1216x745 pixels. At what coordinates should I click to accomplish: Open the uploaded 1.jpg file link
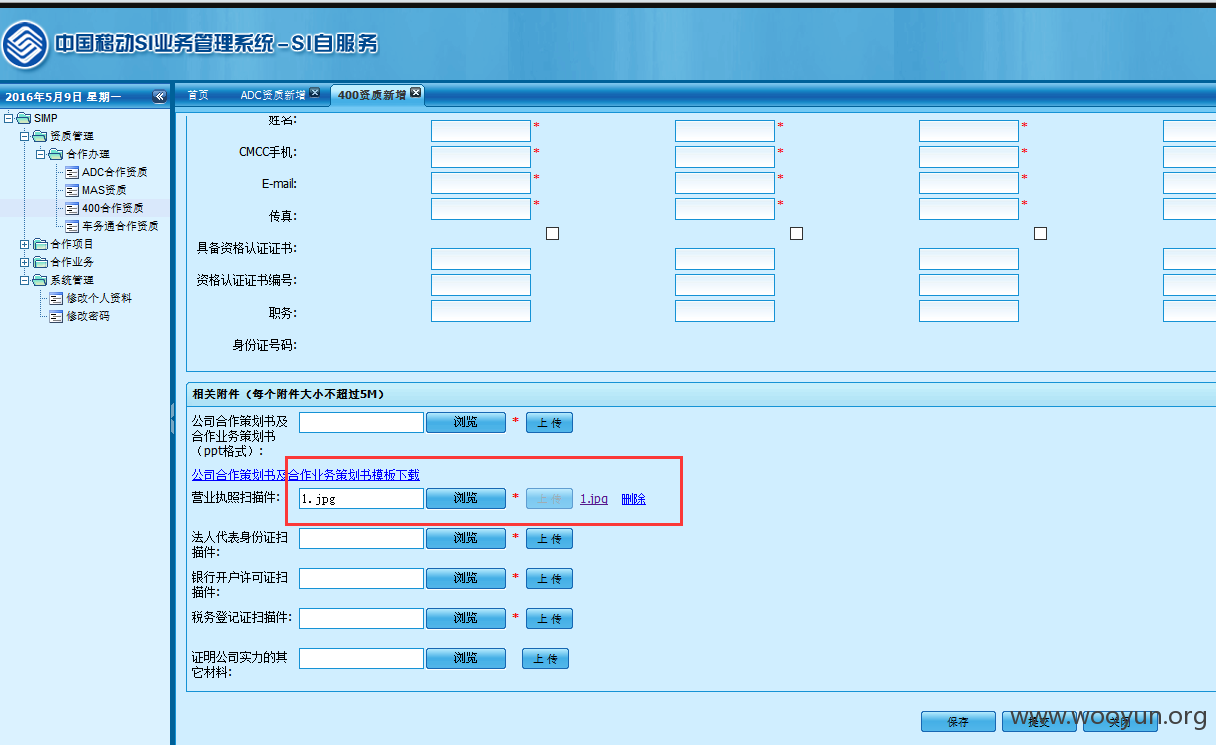coord(594,498)
